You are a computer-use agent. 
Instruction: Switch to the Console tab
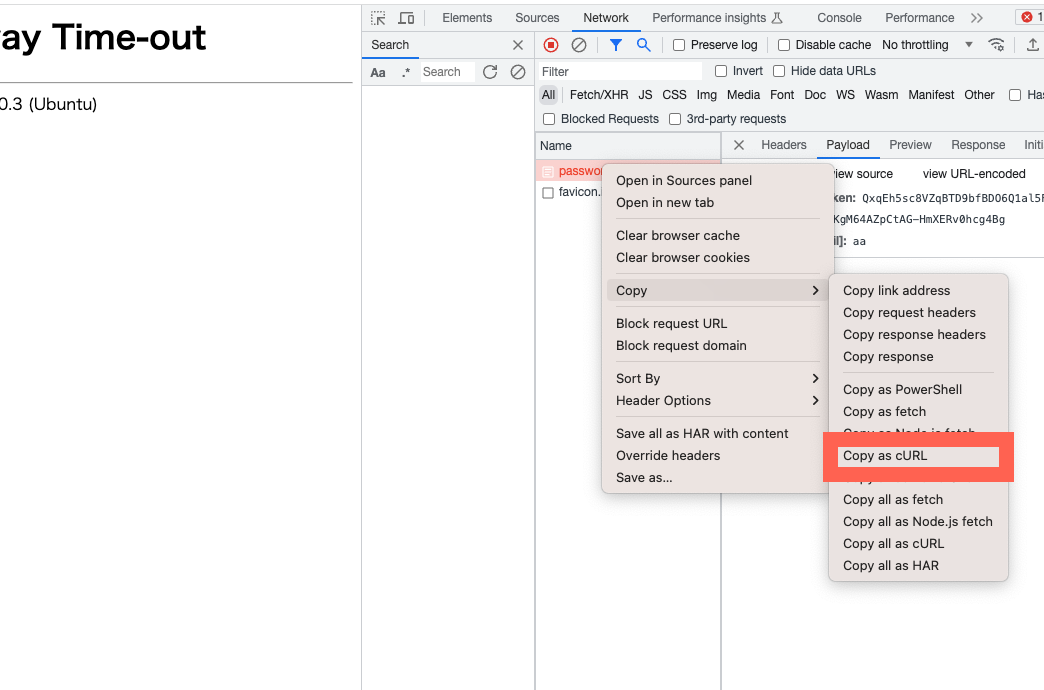(839, 18)
